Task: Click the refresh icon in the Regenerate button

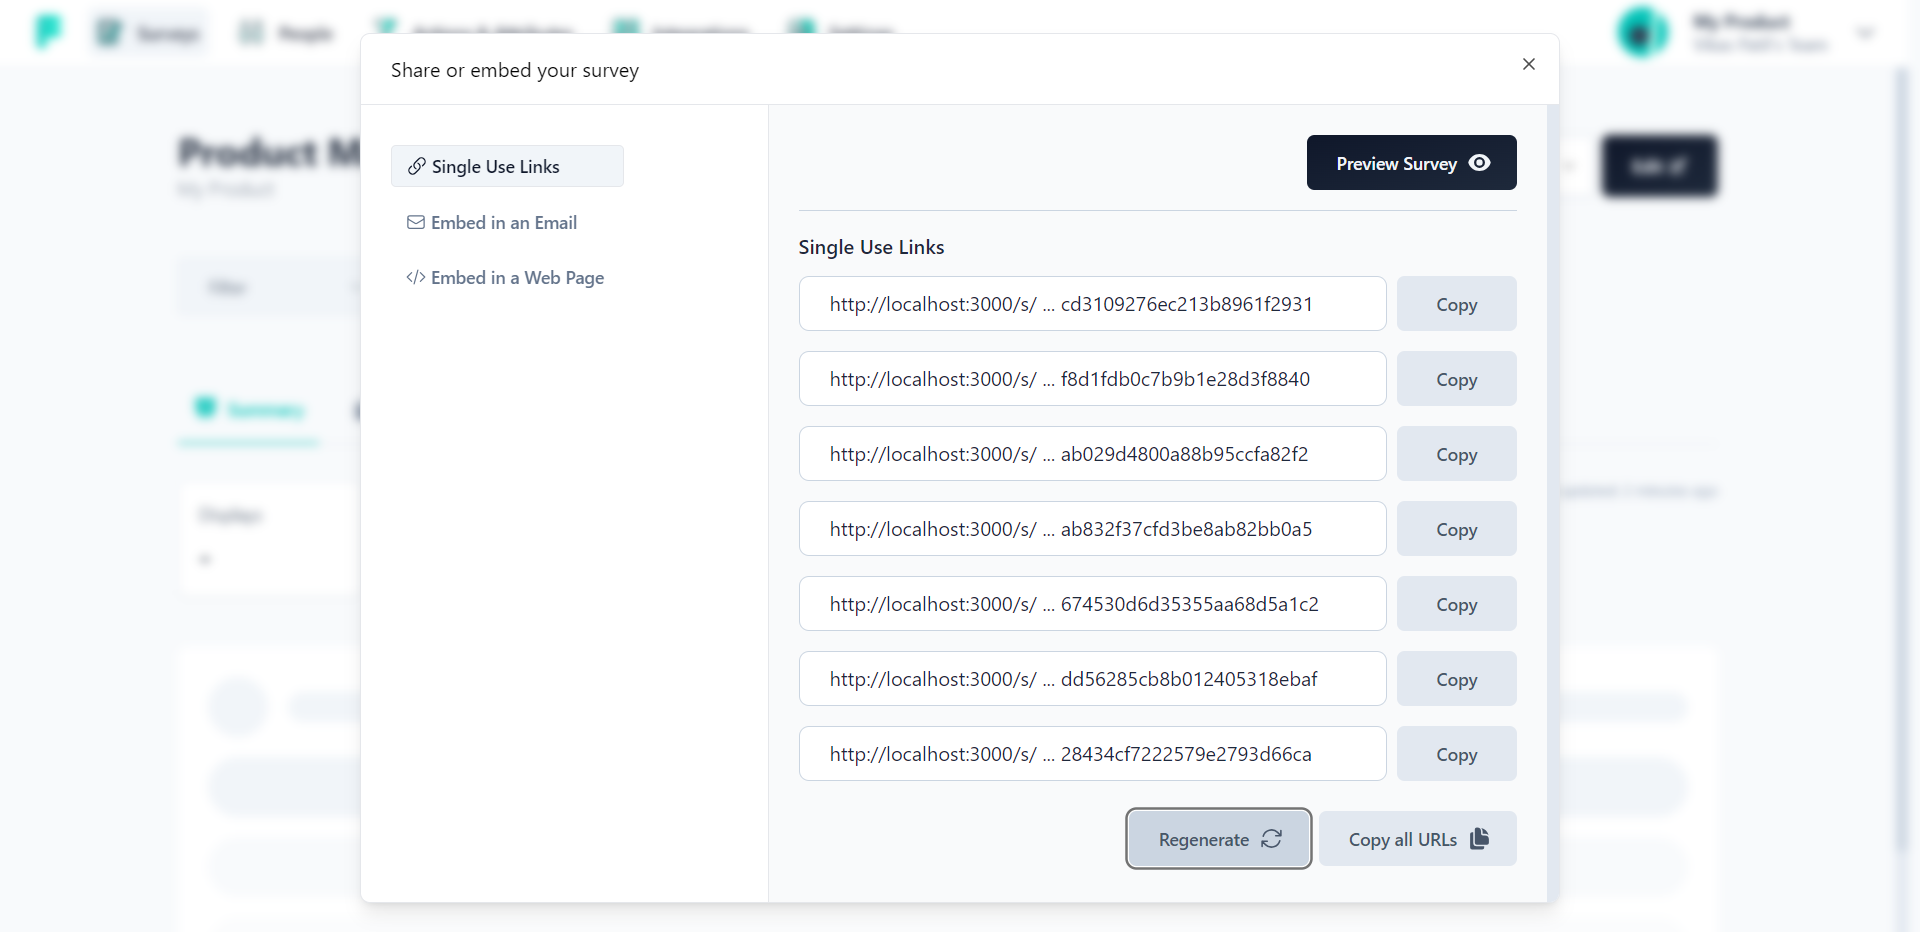Action: pos(1272,839)
